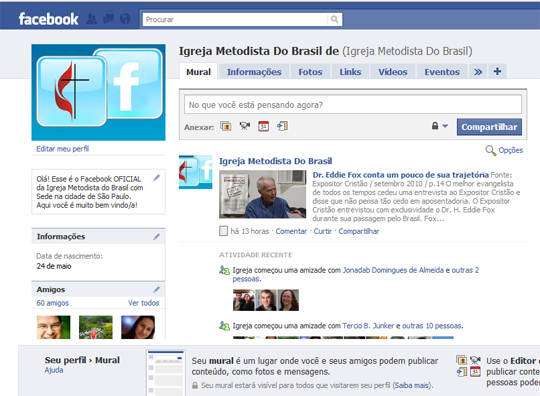This screenshot has height=396, width=540.
Task: Open the friend requests icon
Action: pos(92,19)
